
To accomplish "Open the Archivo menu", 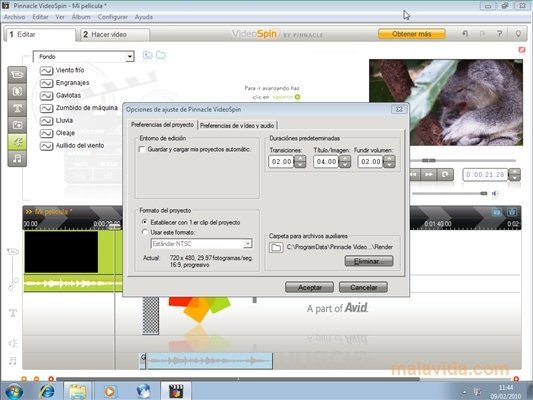I will pos(15,17).
